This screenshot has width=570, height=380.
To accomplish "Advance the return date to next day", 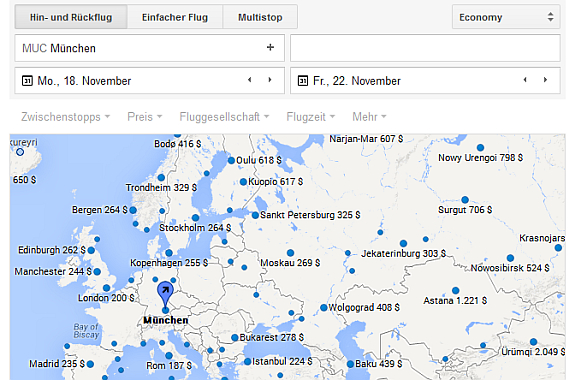I will 545,80.
